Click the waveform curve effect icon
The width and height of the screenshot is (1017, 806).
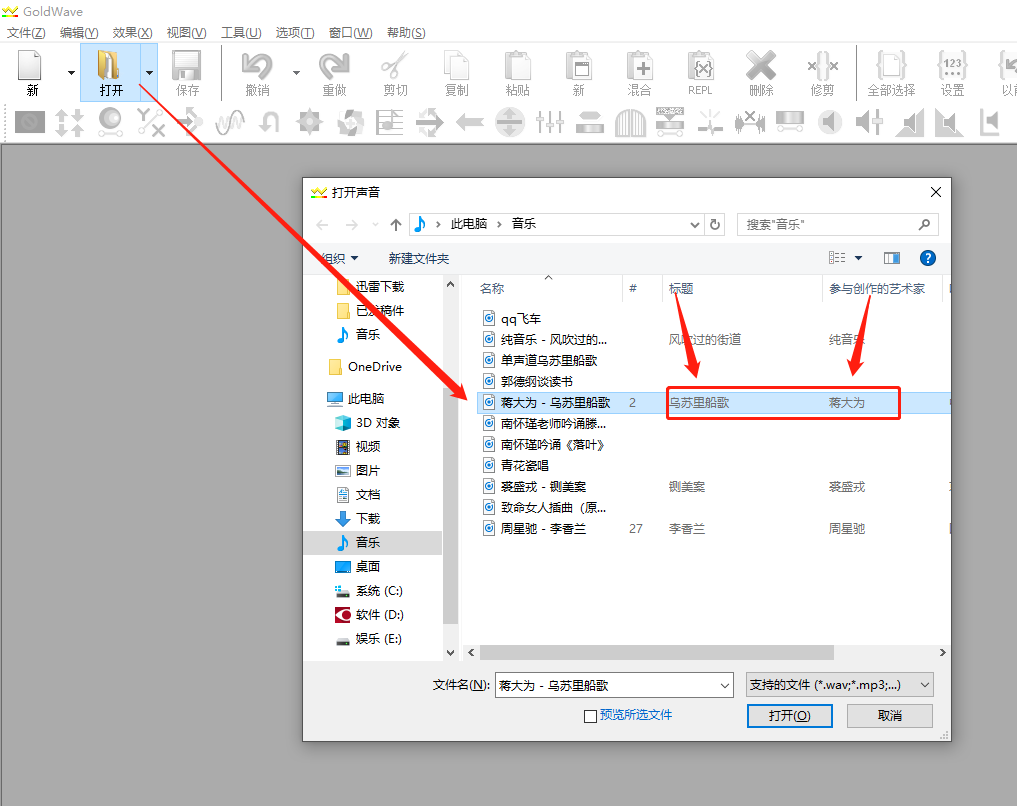click(230, 121)
